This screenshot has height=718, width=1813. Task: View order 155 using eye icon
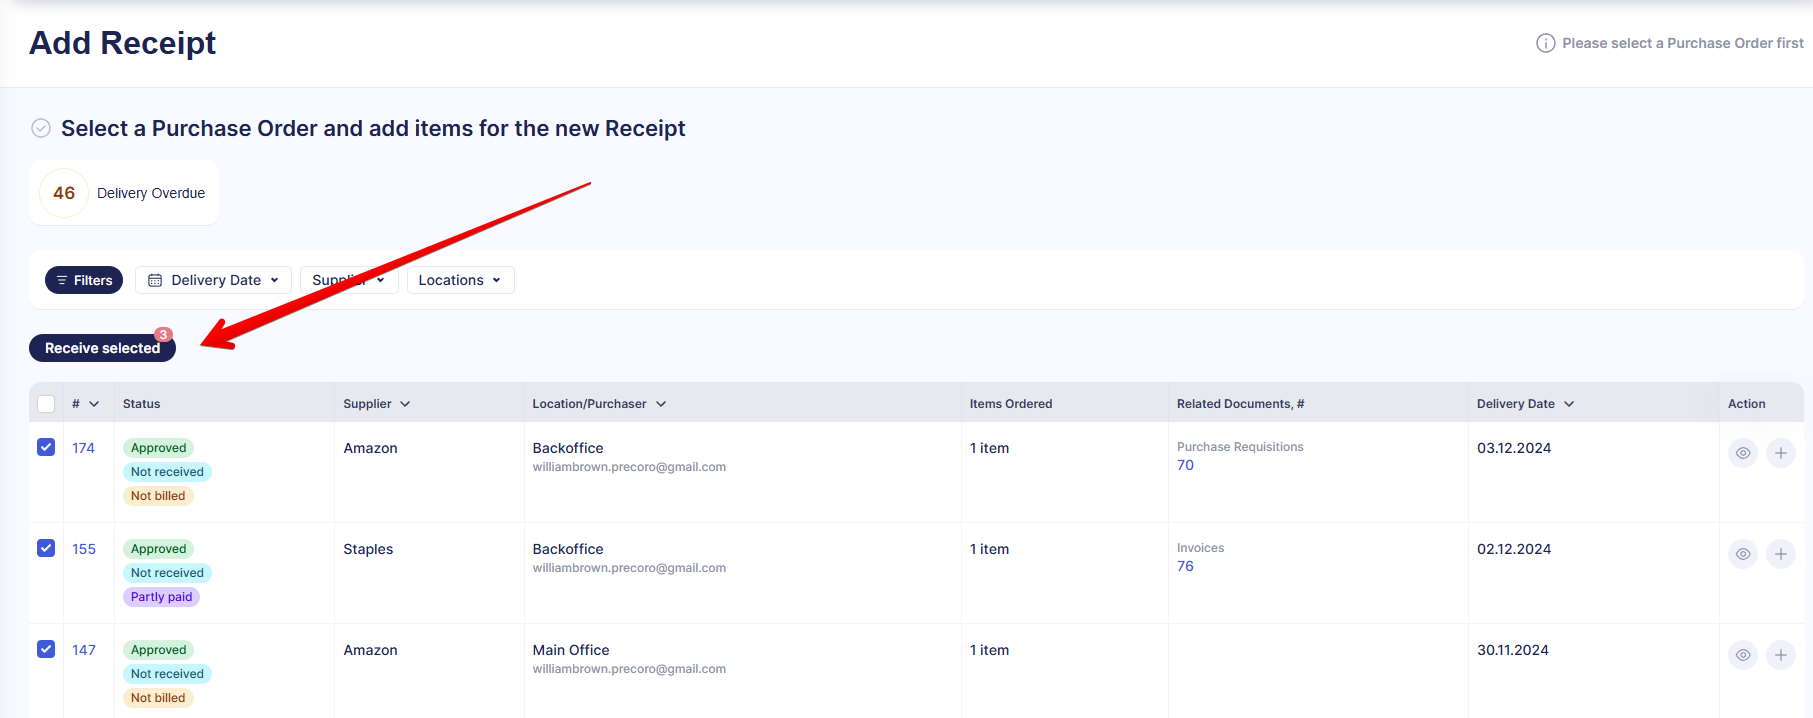tap(1742, 554)
